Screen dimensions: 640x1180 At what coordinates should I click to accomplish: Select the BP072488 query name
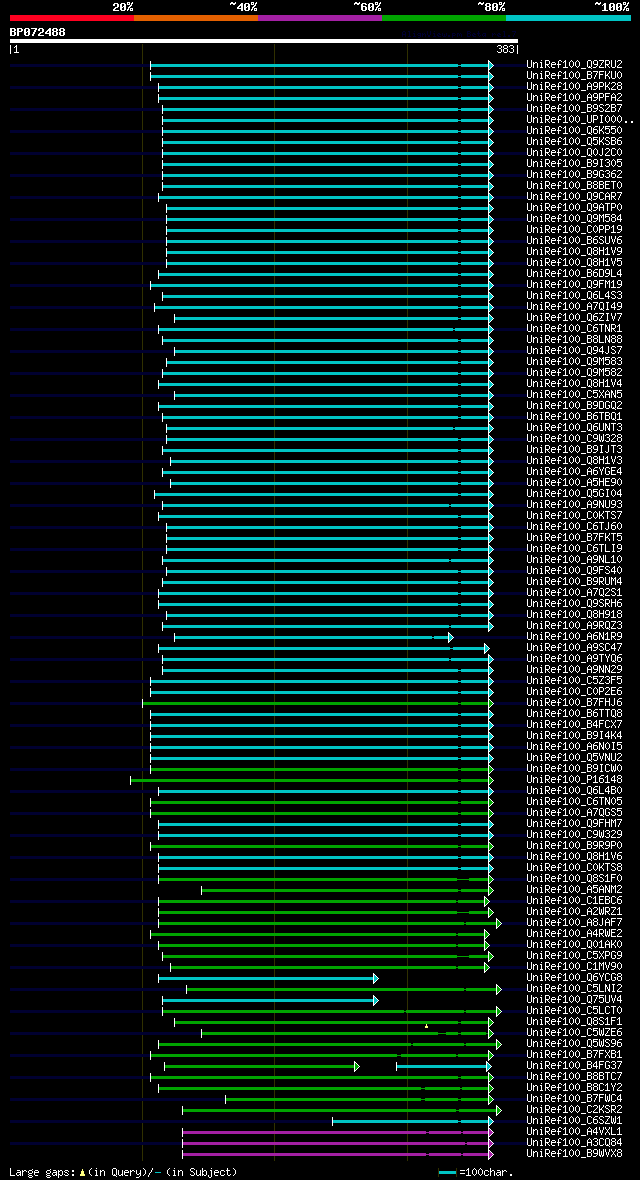tap(38, 32)
